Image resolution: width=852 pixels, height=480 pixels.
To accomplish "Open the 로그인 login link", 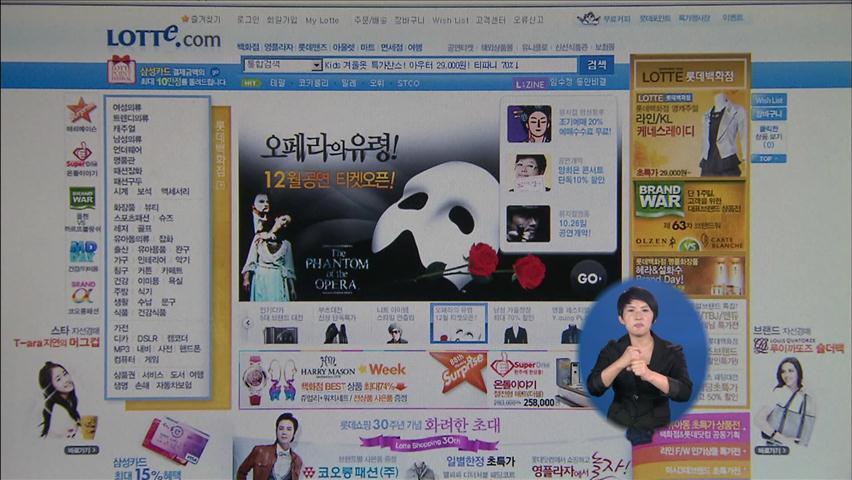I will click(248, 20).
